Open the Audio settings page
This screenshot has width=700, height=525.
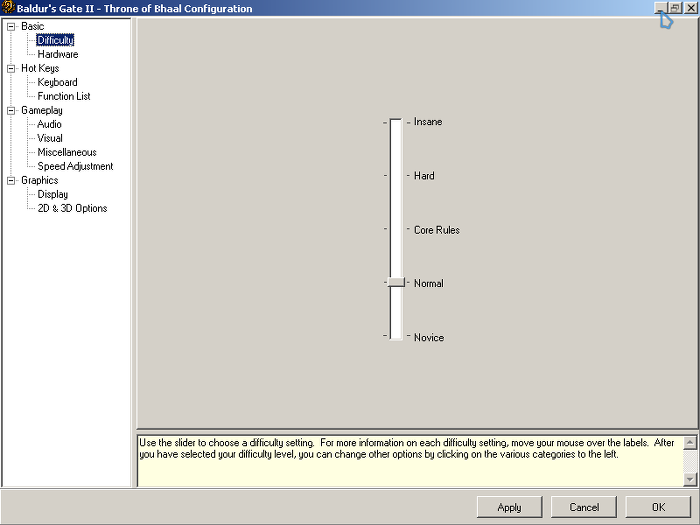49,125
